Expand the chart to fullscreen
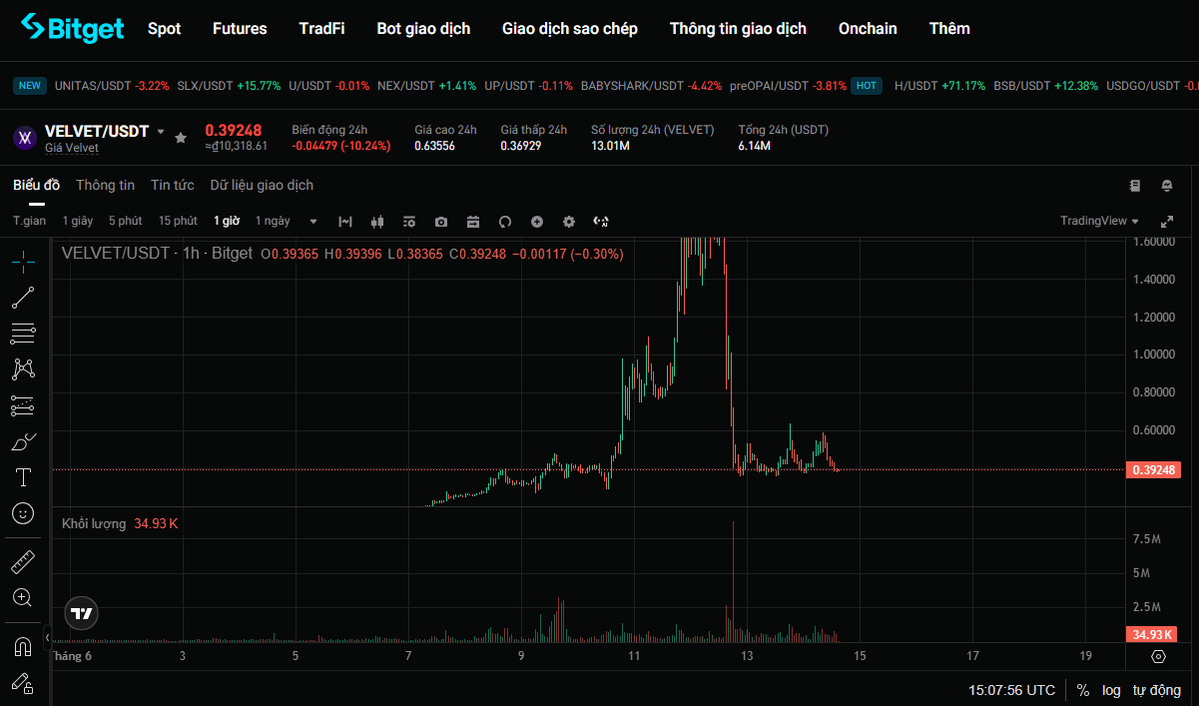Viewport: 1199px width, 706px height. pos(1167,221)
